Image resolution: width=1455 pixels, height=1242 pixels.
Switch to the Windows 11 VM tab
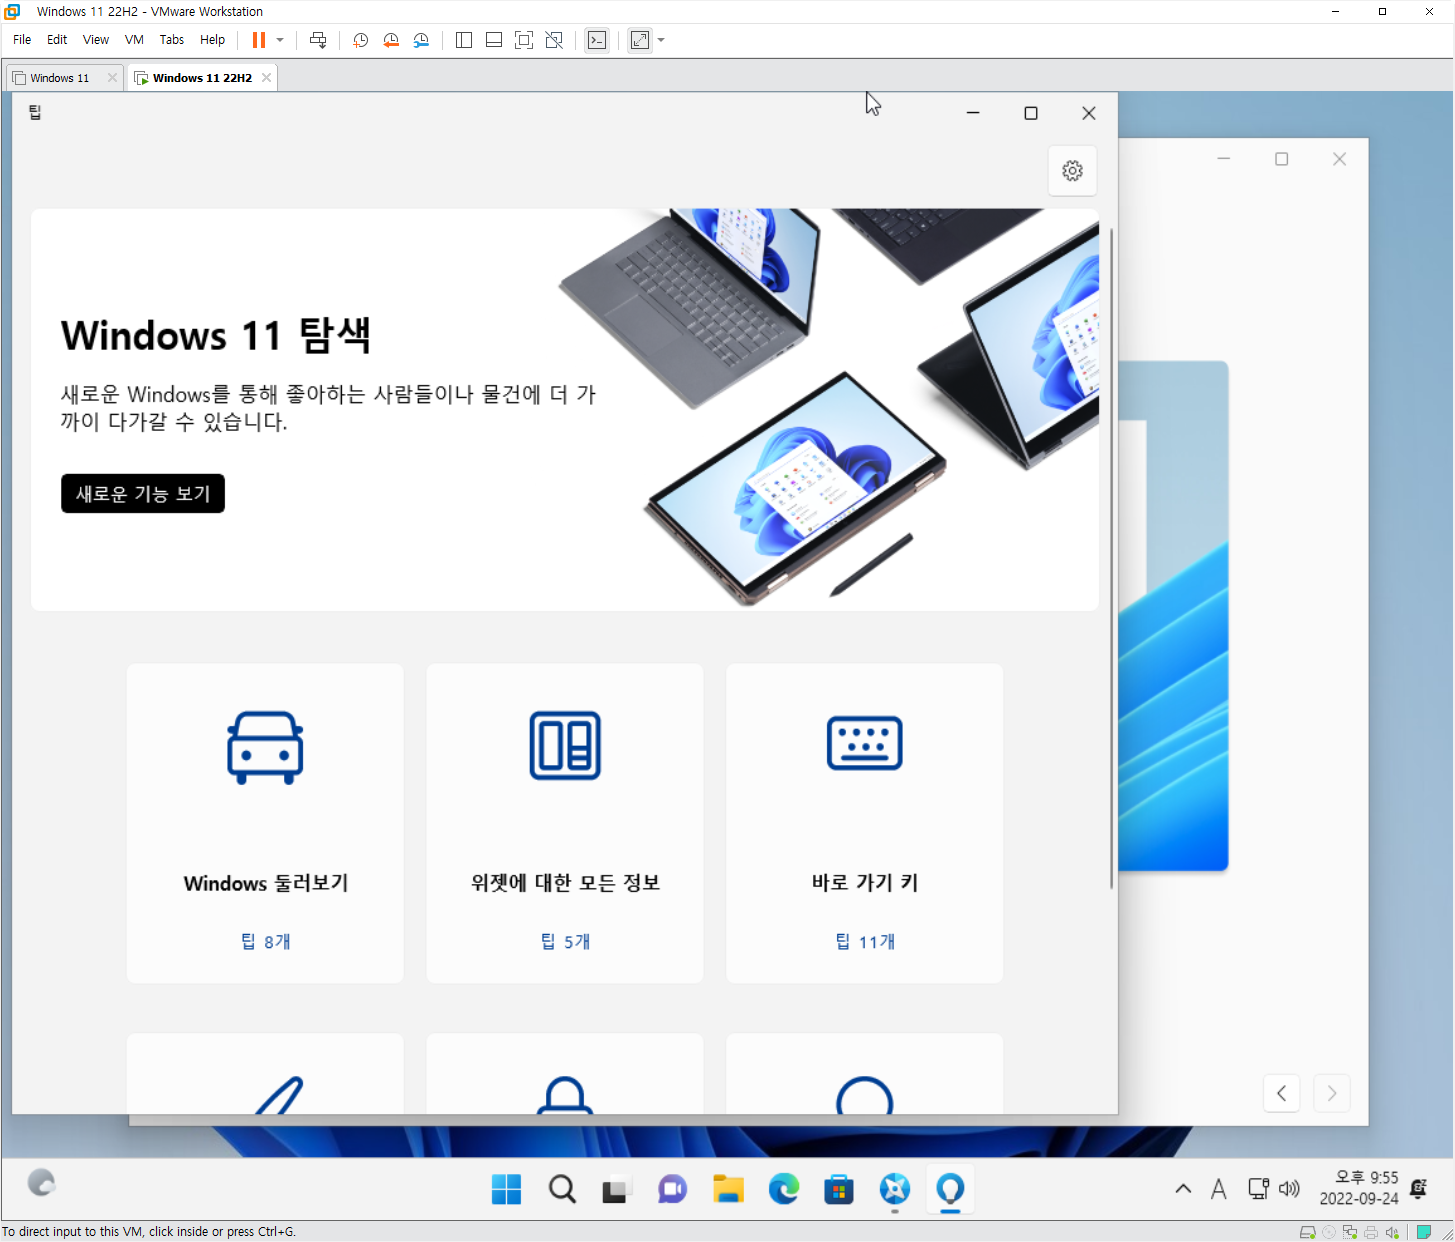[x=60, y=78]
